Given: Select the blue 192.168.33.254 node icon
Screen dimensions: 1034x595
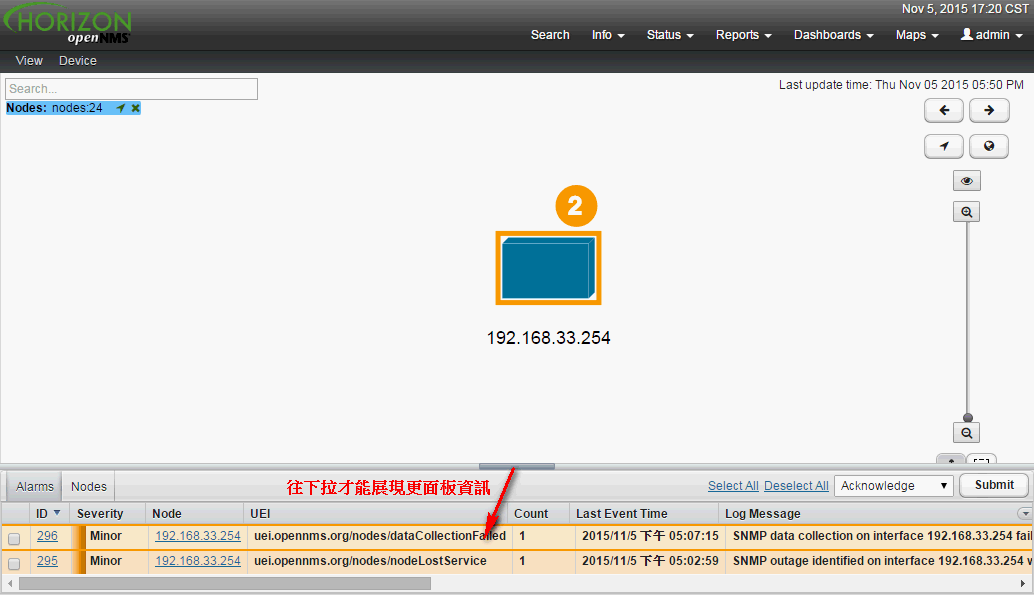Looking at the screenshot, I should [x=548, y=268].
